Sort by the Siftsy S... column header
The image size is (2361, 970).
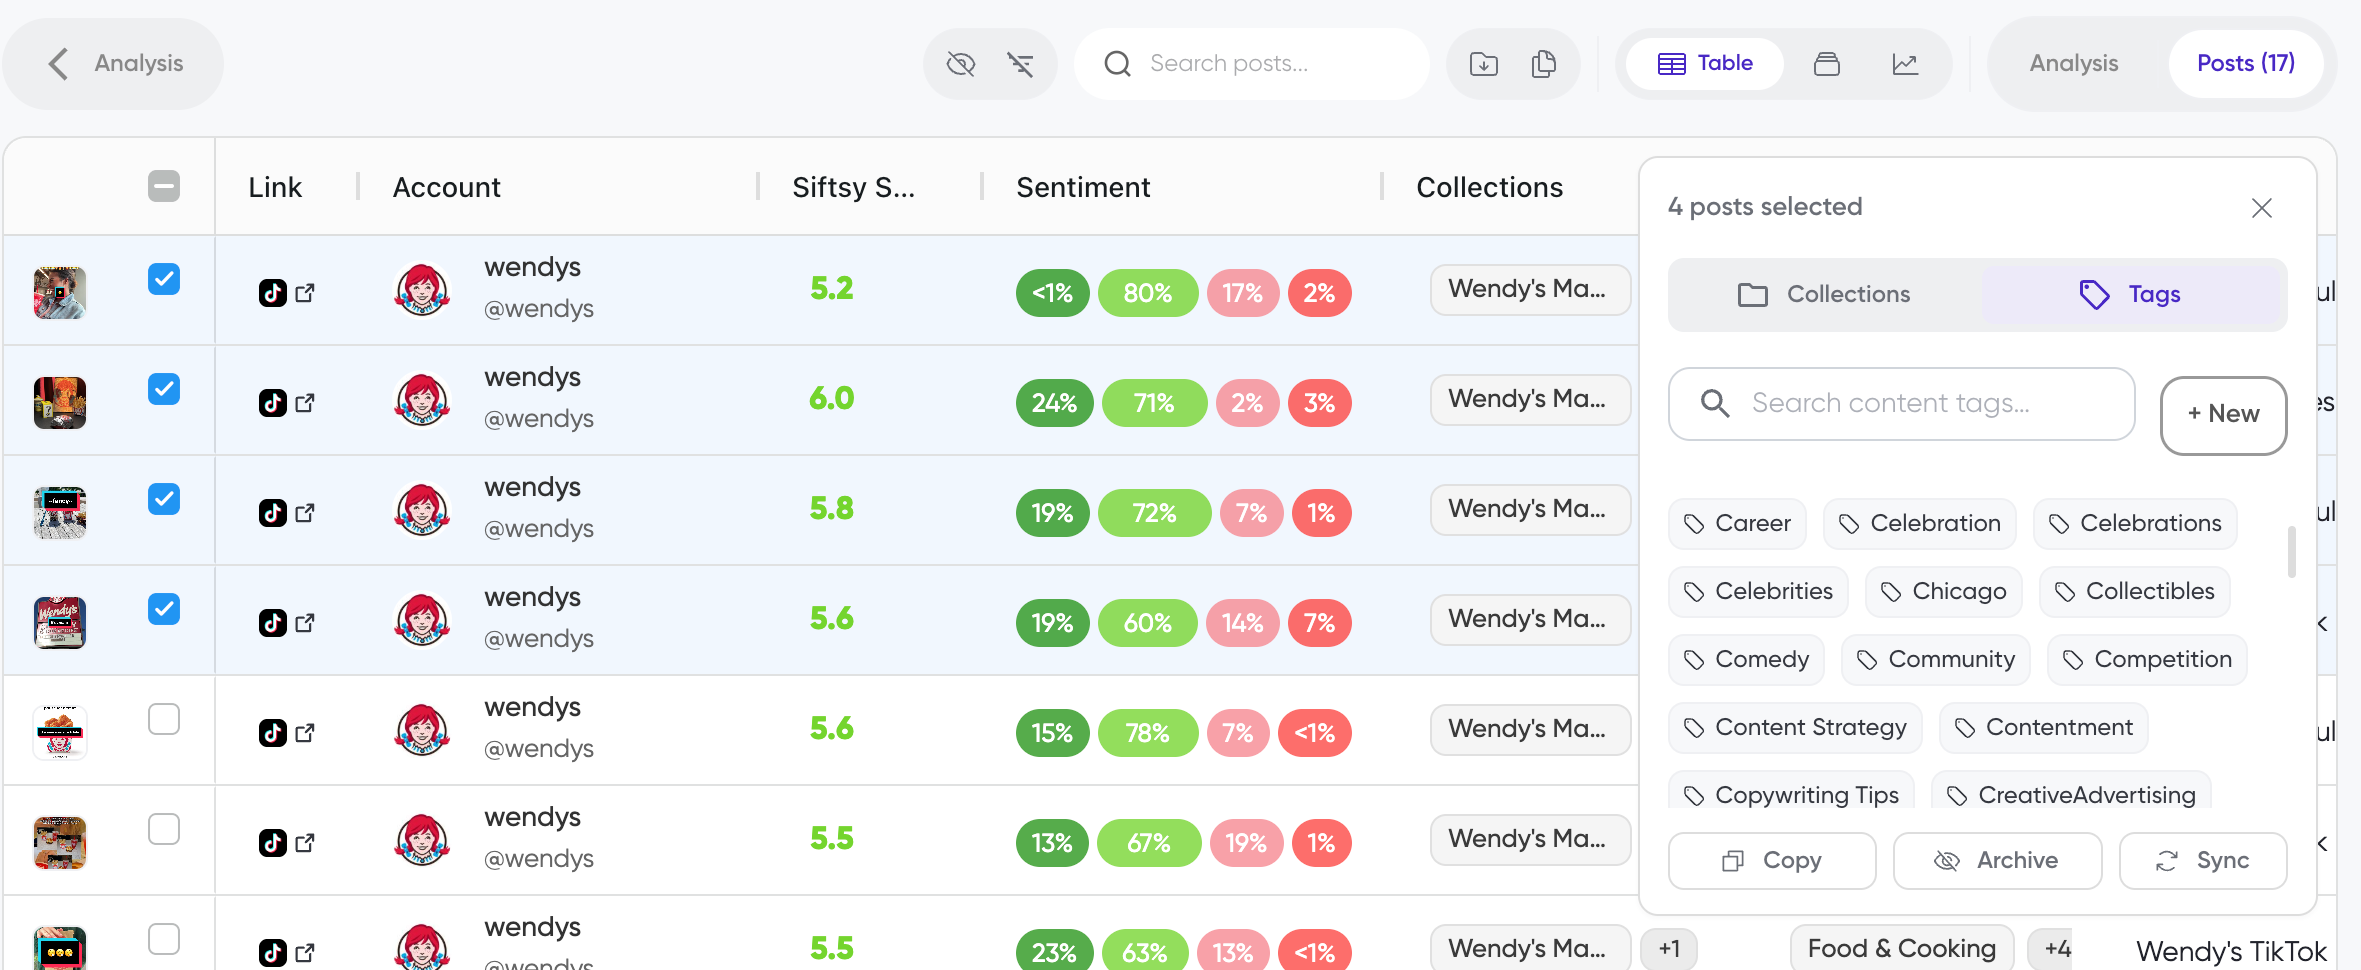pyautogui.click(x=853, y=187)
